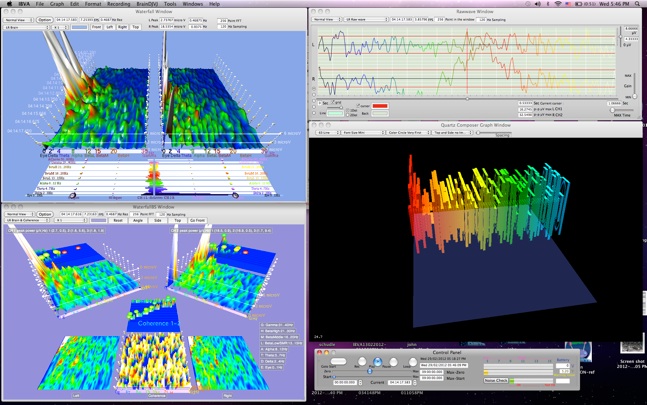Image resolution: width=647 pixels, height=405 pixels.
Task: Click the Current time field 04:14:17.583
Action: point(399,383)
